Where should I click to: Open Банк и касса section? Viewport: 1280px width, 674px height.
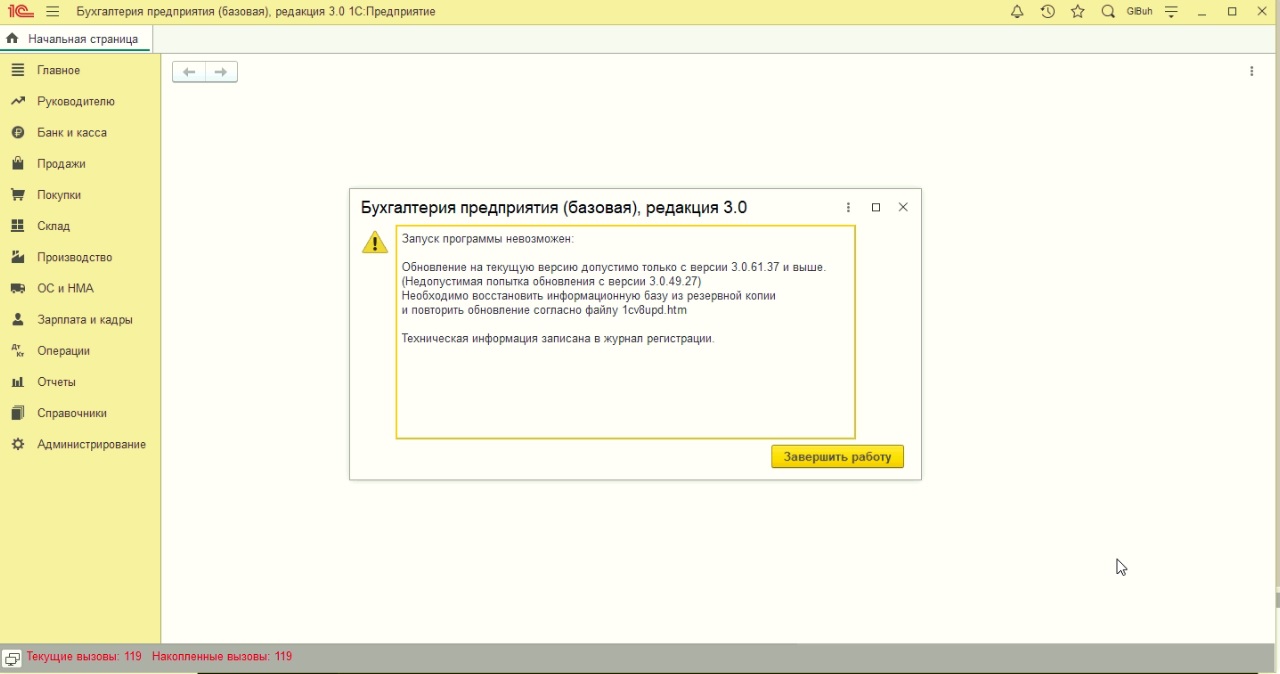pos(80,133)
